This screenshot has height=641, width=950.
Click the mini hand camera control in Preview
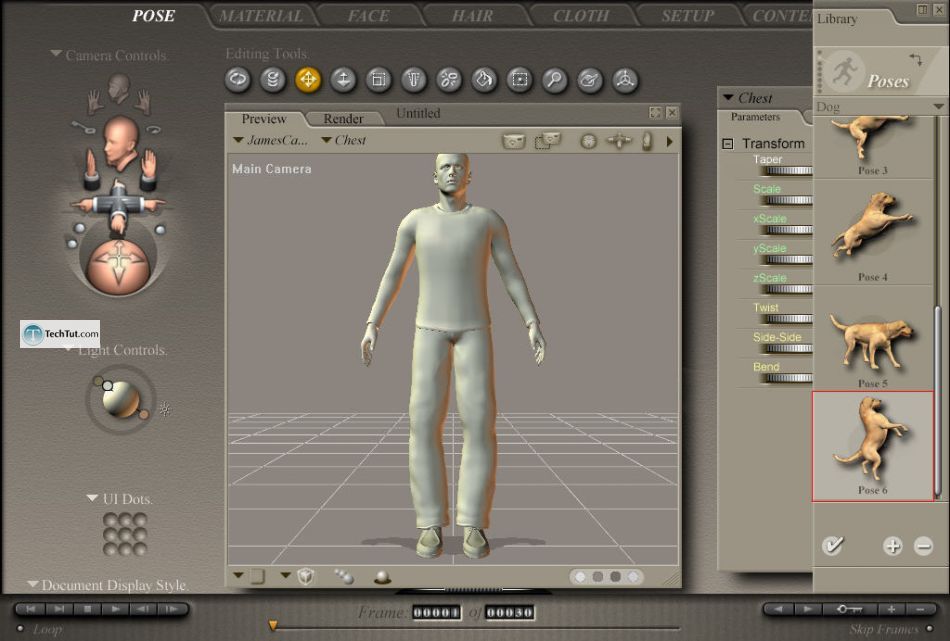(647, 142)
